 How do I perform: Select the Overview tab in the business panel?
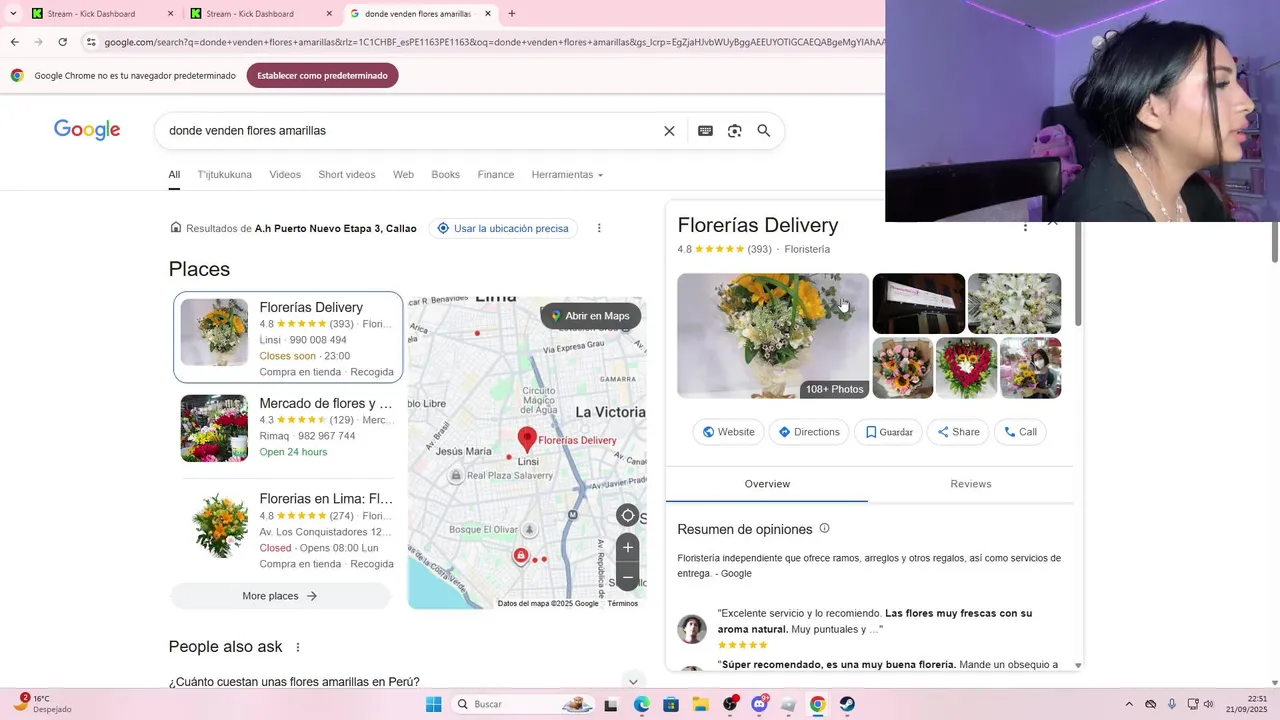767,484
